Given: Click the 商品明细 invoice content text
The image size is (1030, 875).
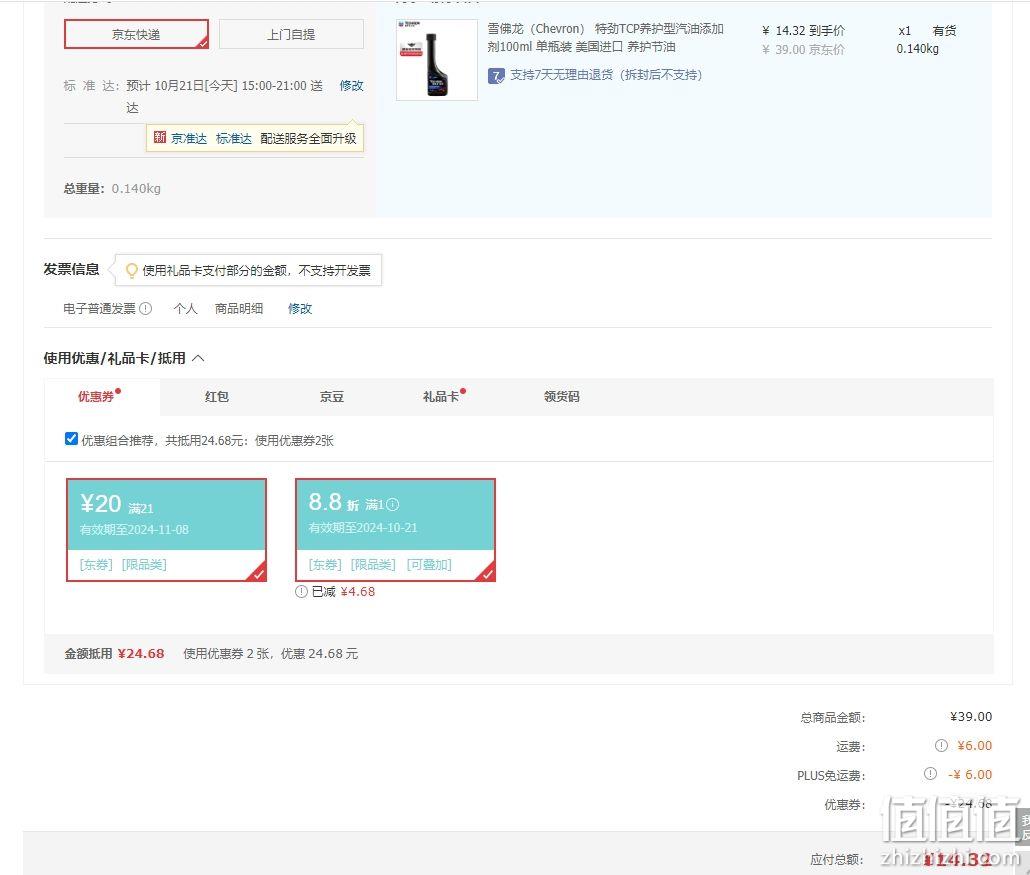Looking at the screenshot, I should [239, 308].
